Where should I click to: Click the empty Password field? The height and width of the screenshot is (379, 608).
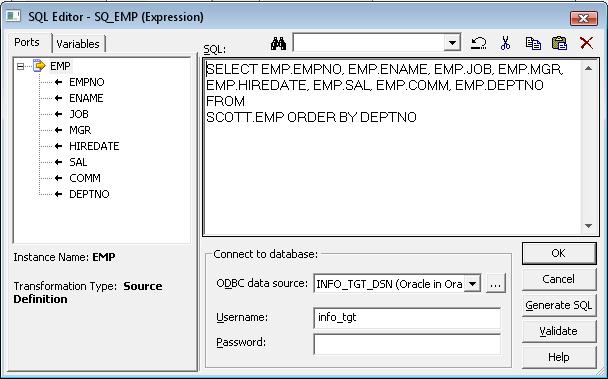pyautogui.click(x=407, y=344)
